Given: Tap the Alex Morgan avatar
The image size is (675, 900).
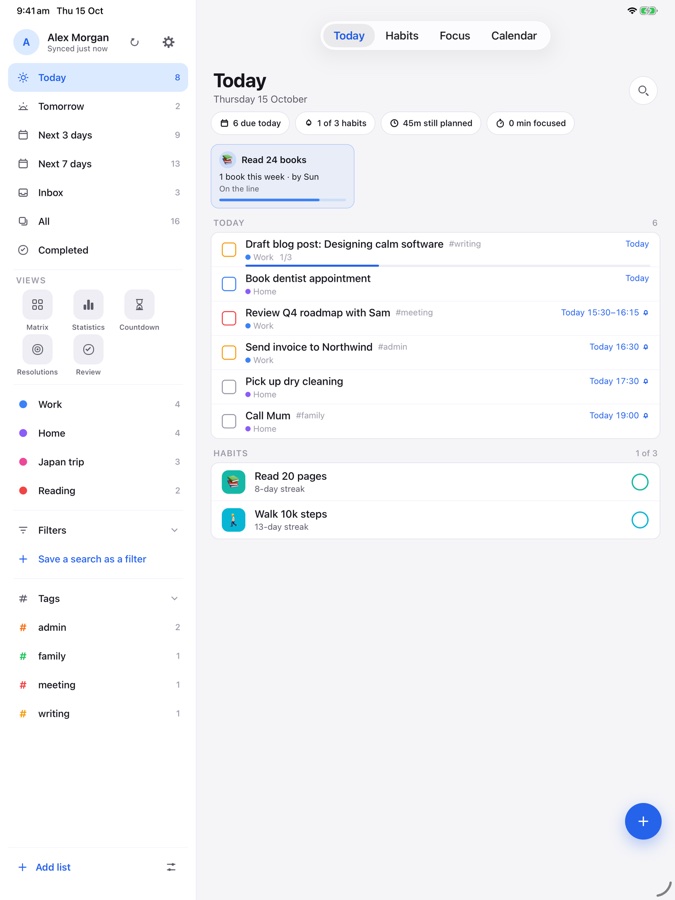Looking at the screenshot, I should click(26, 42).
